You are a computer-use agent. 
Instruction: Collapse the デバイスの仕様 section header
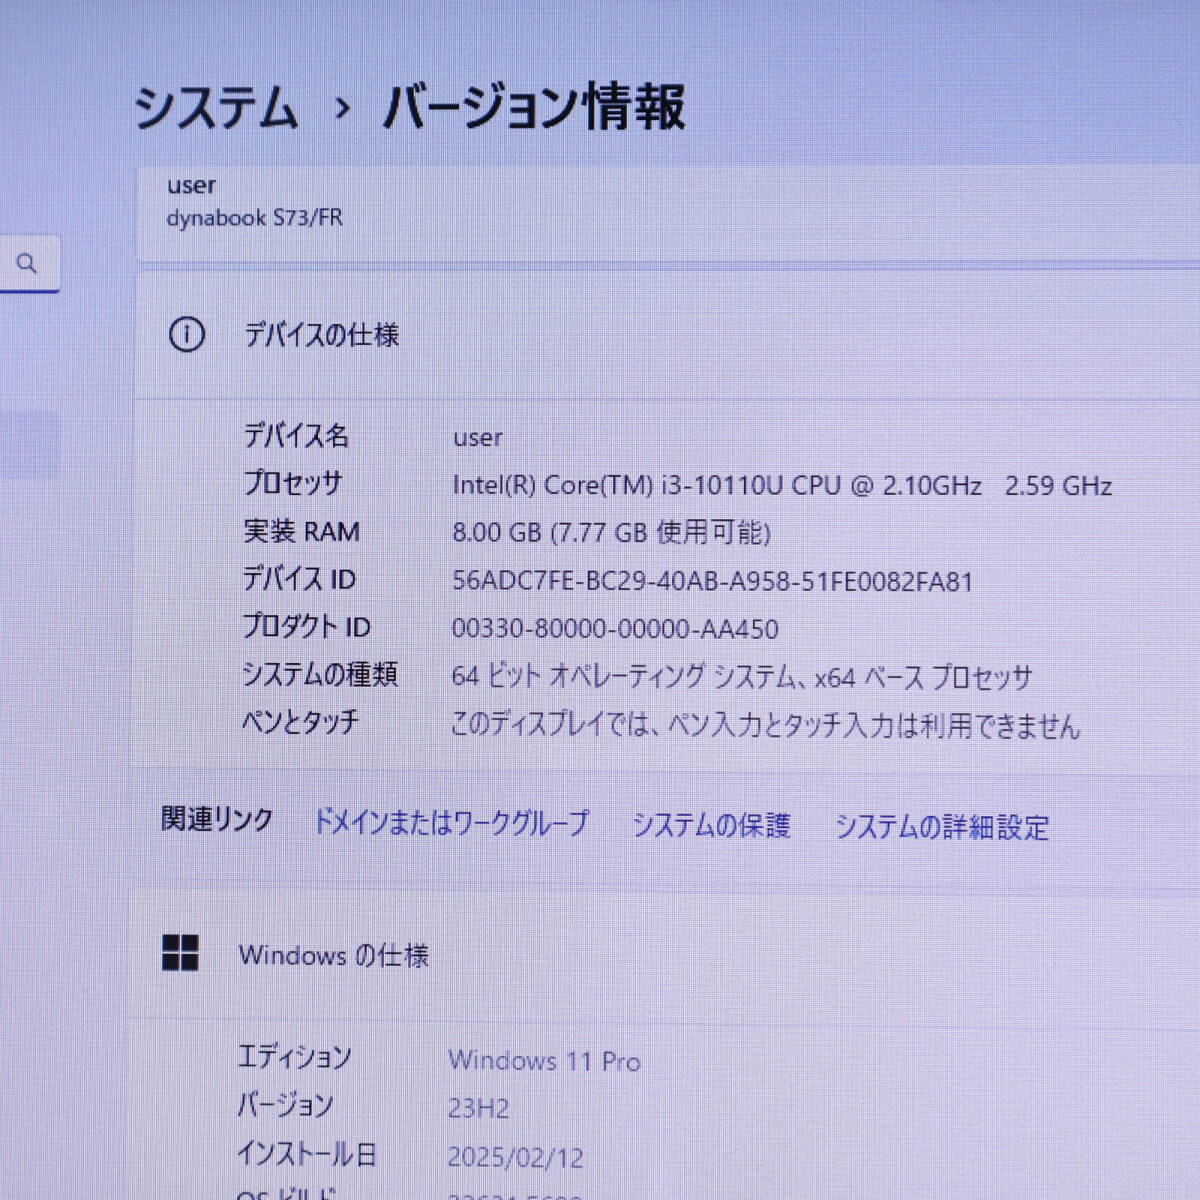[668, 335]
